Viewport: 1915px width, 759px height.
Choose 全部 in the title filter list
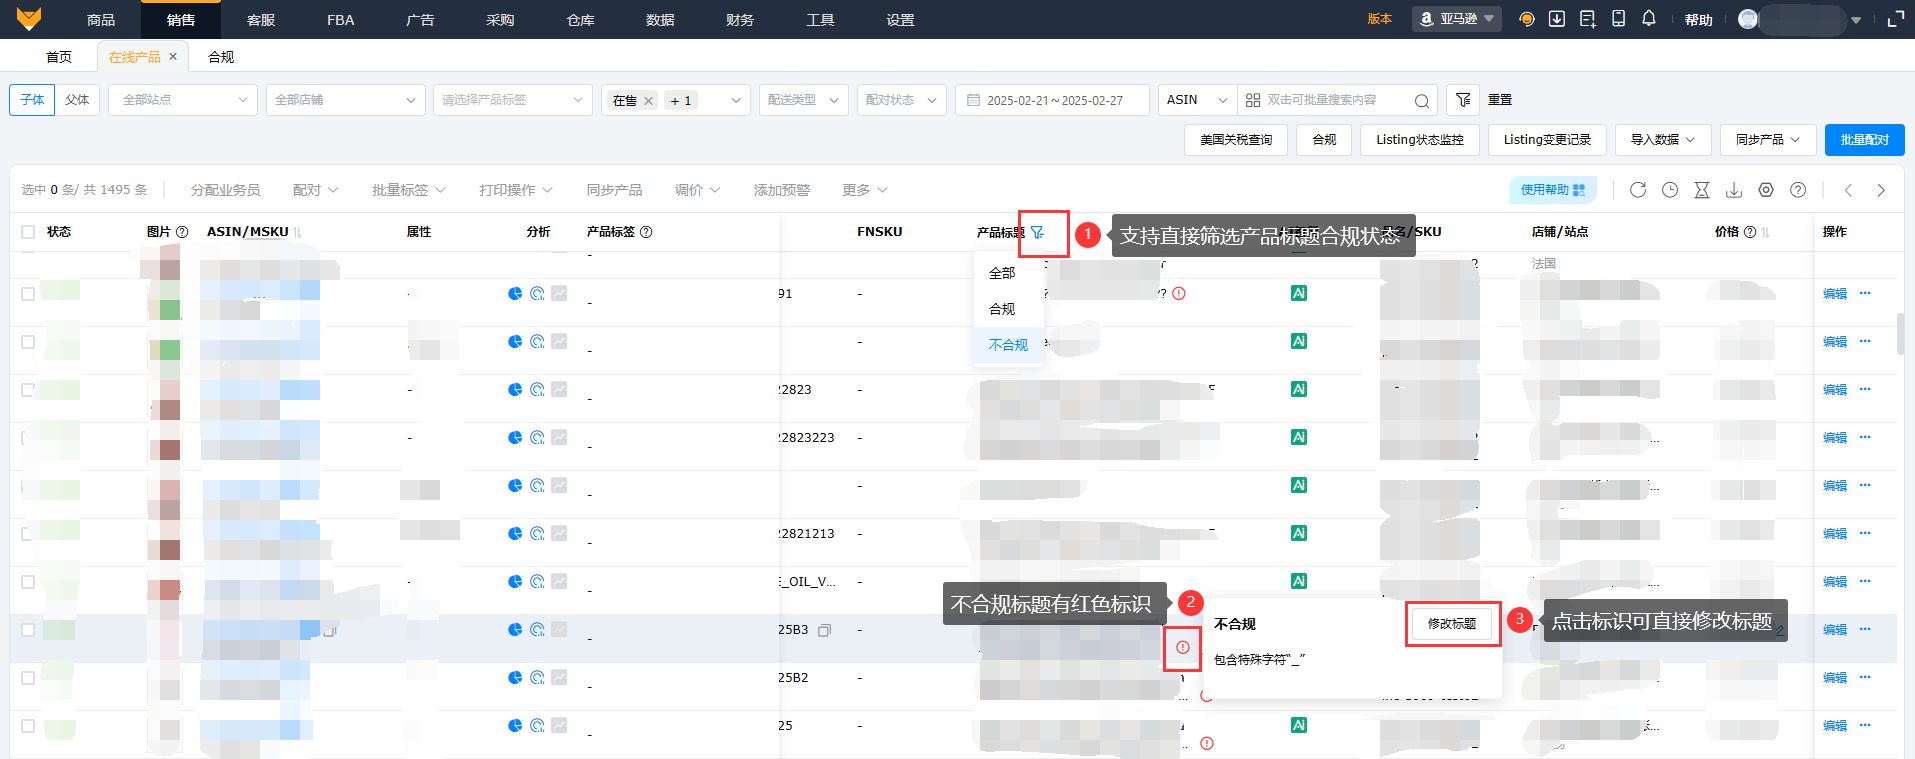(x=1002, y=273)
